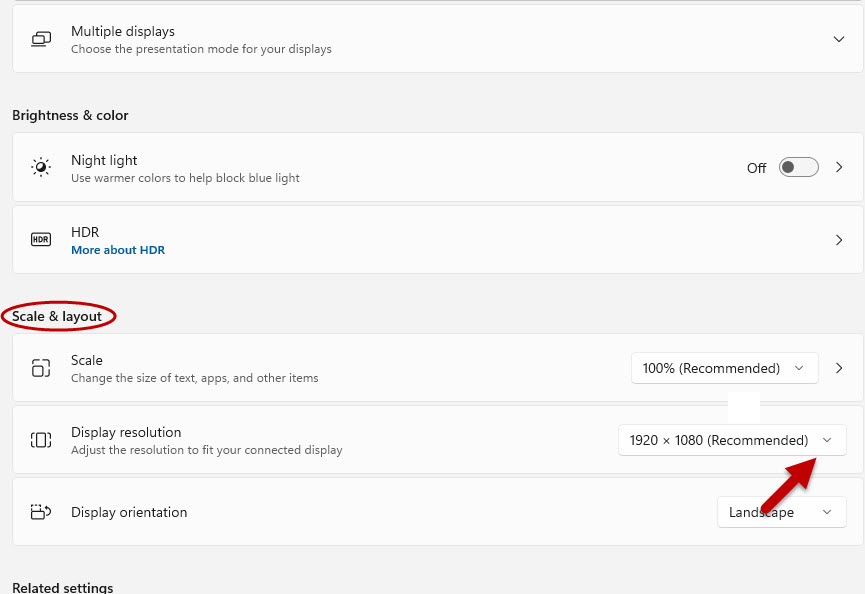Viewport: 865px width, 594px height.
Task: Click the HDR label
Action: pyautogui.click(x=85, y=232)
